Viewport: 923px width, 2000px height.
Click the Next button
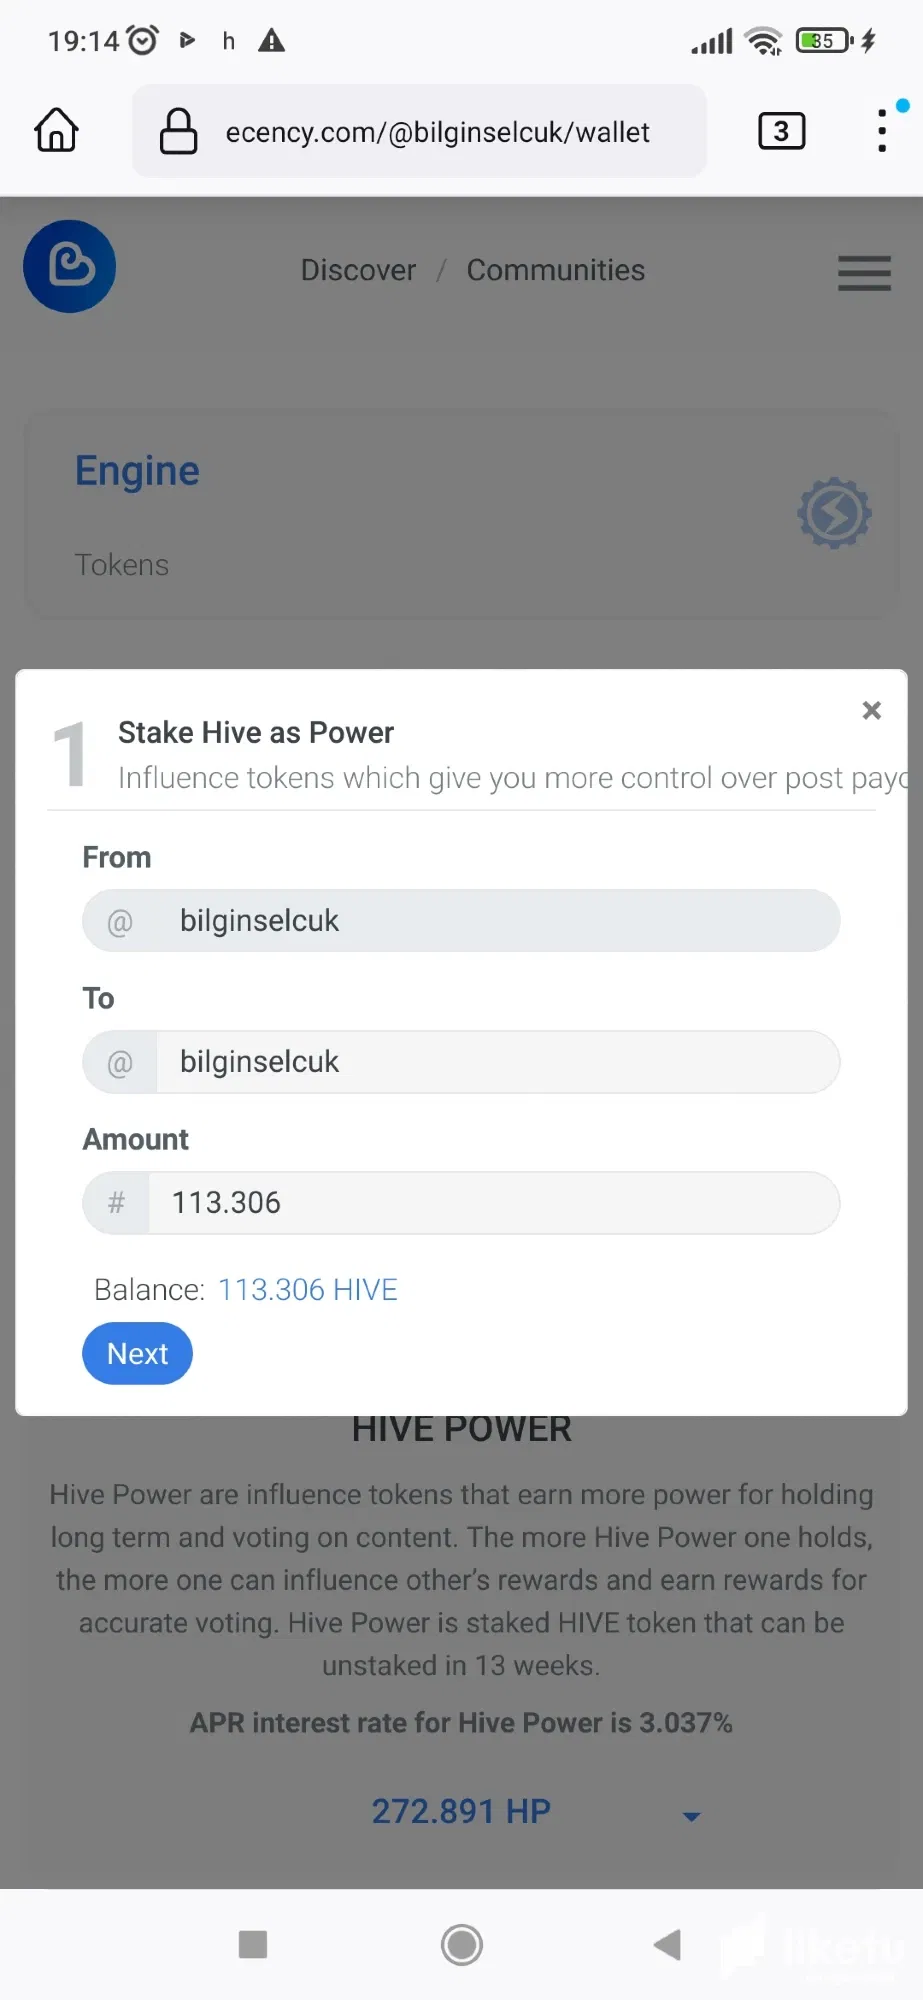[x=137, y=1353]
